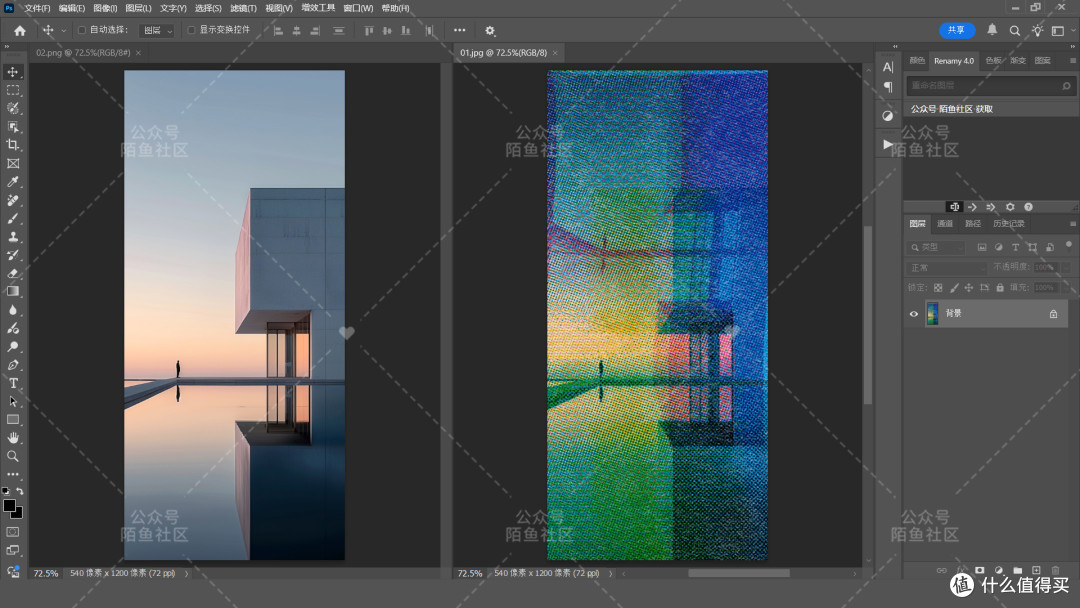Open the search magnifier in top bar
Image resolution: width=1080 pixels, height=608 pixels.
coord(1015,30)
